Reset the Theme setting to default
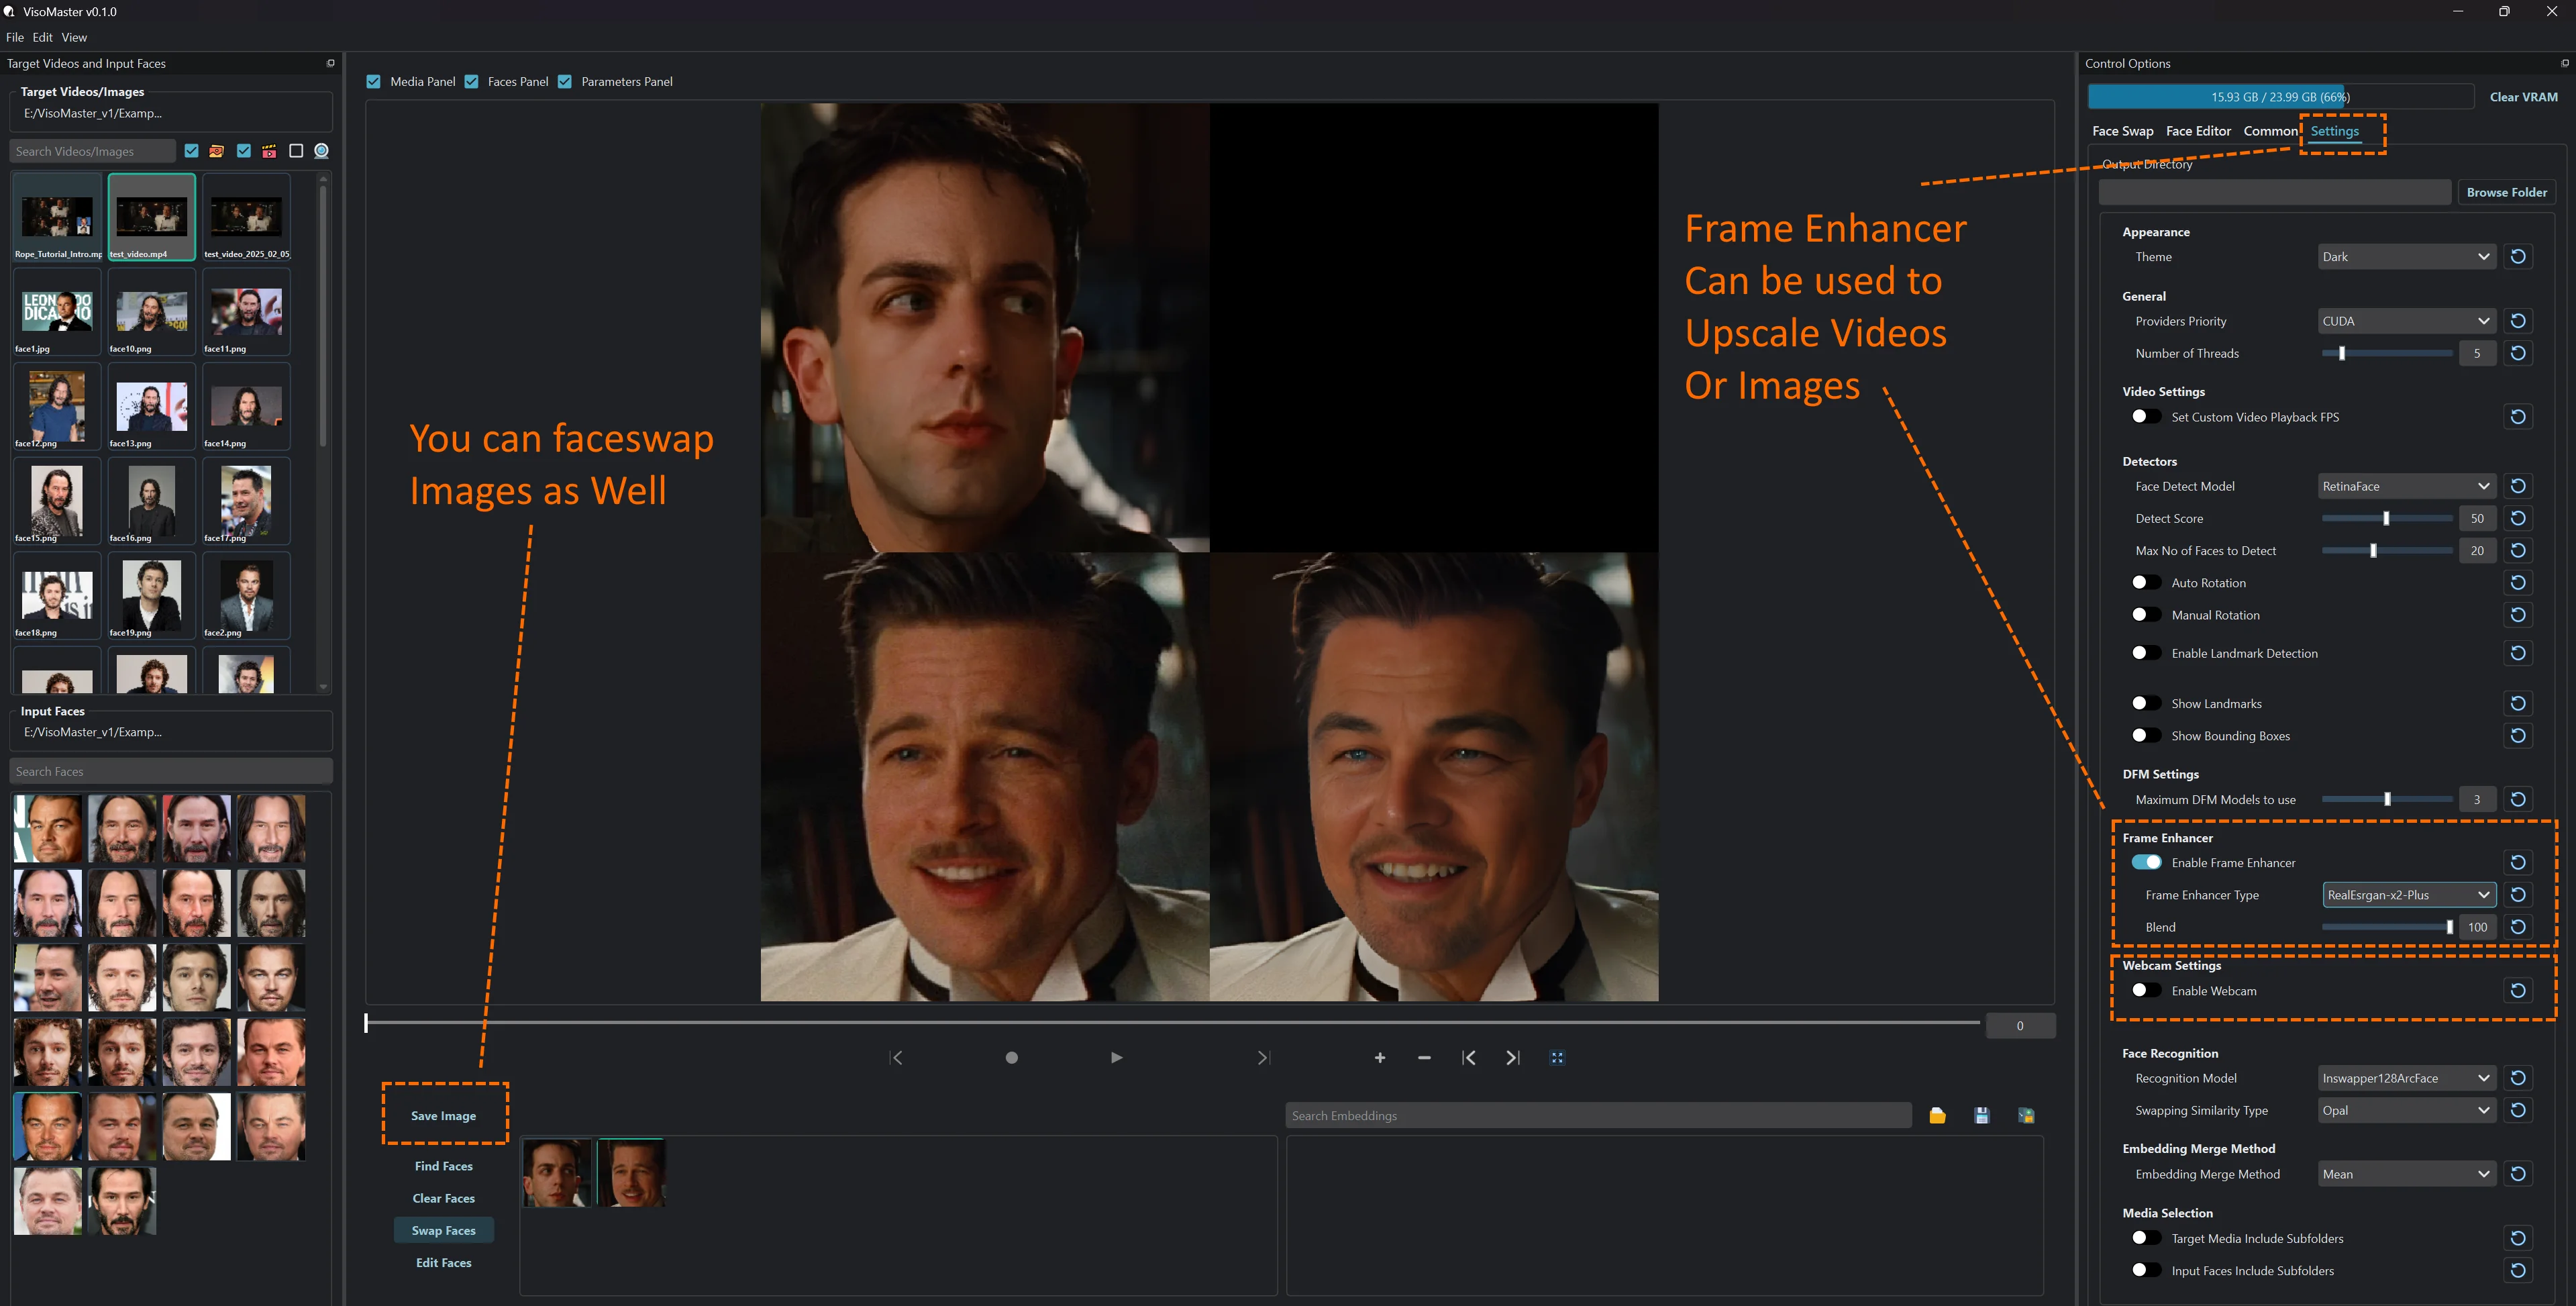This screenshot has width=2576, height=1306. coord(2518,257)
